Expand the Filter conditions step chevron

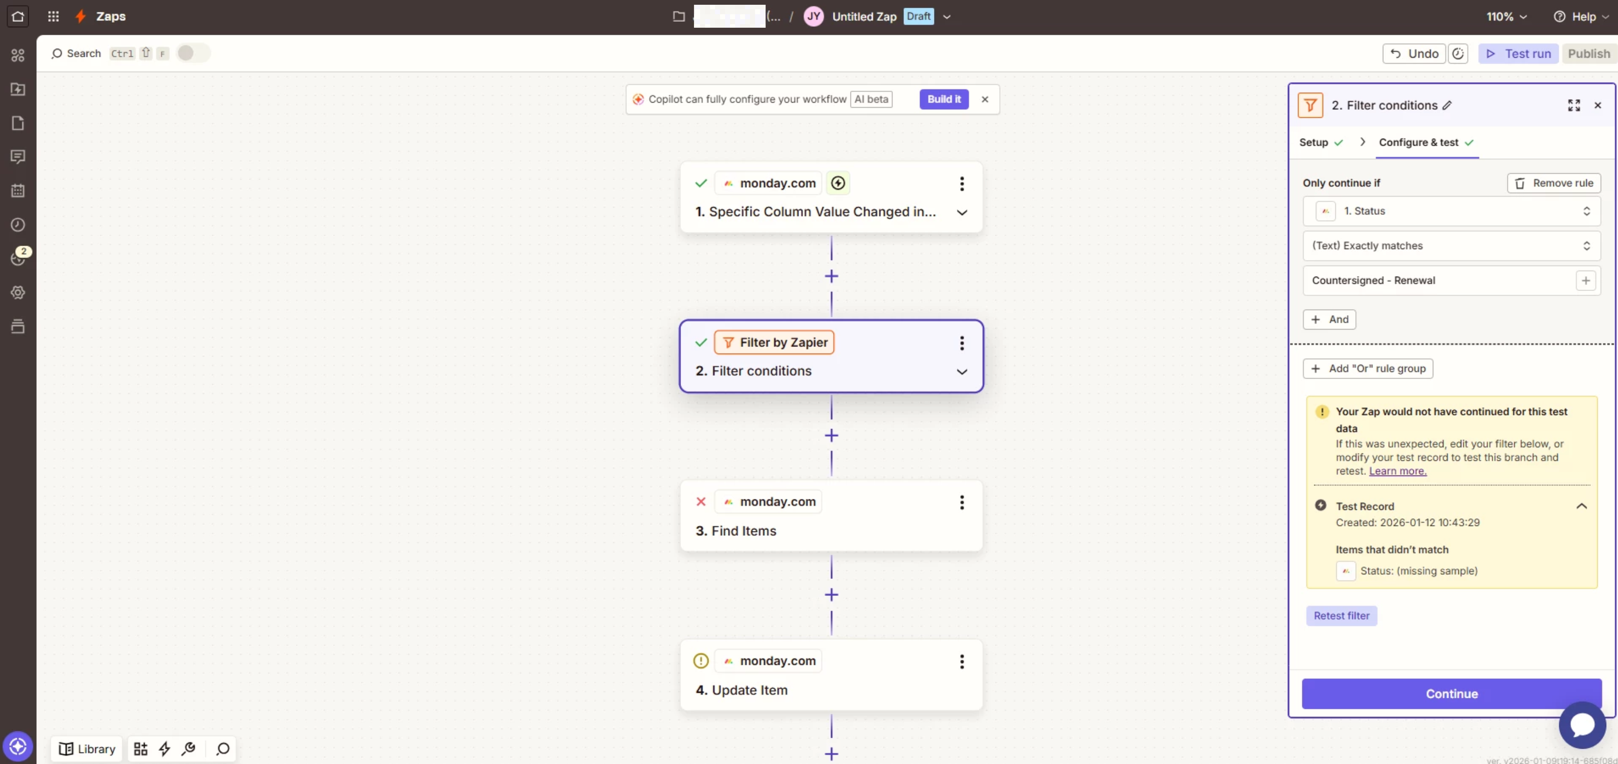[961, 372]
